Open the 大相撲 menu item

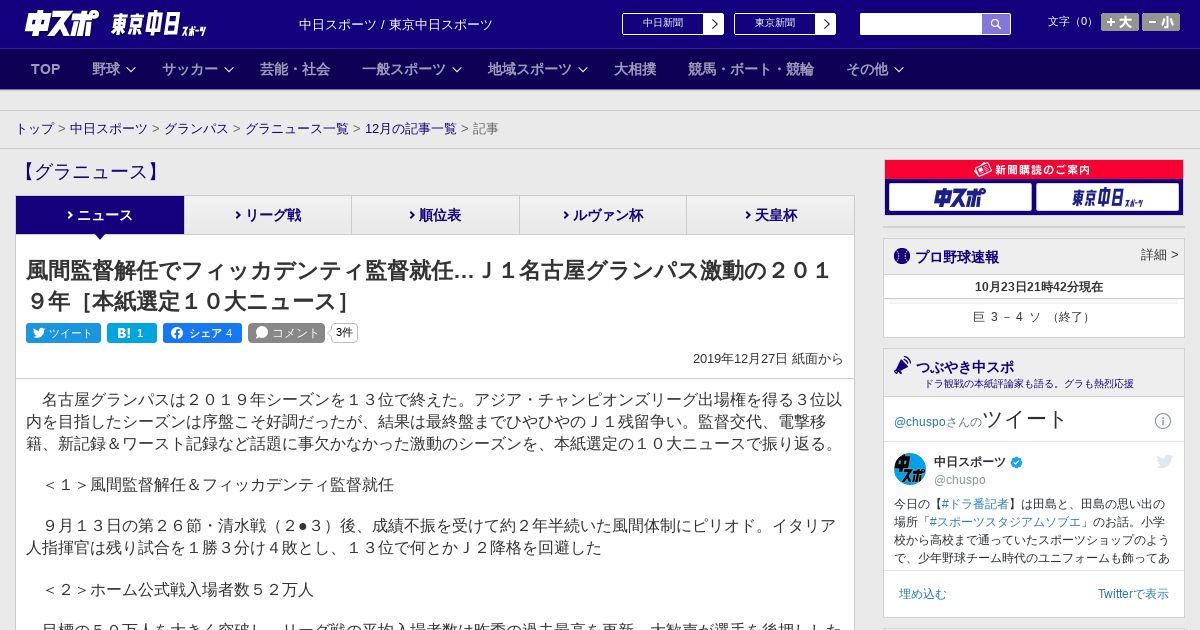pyautogui.click(x=635, y=69)
